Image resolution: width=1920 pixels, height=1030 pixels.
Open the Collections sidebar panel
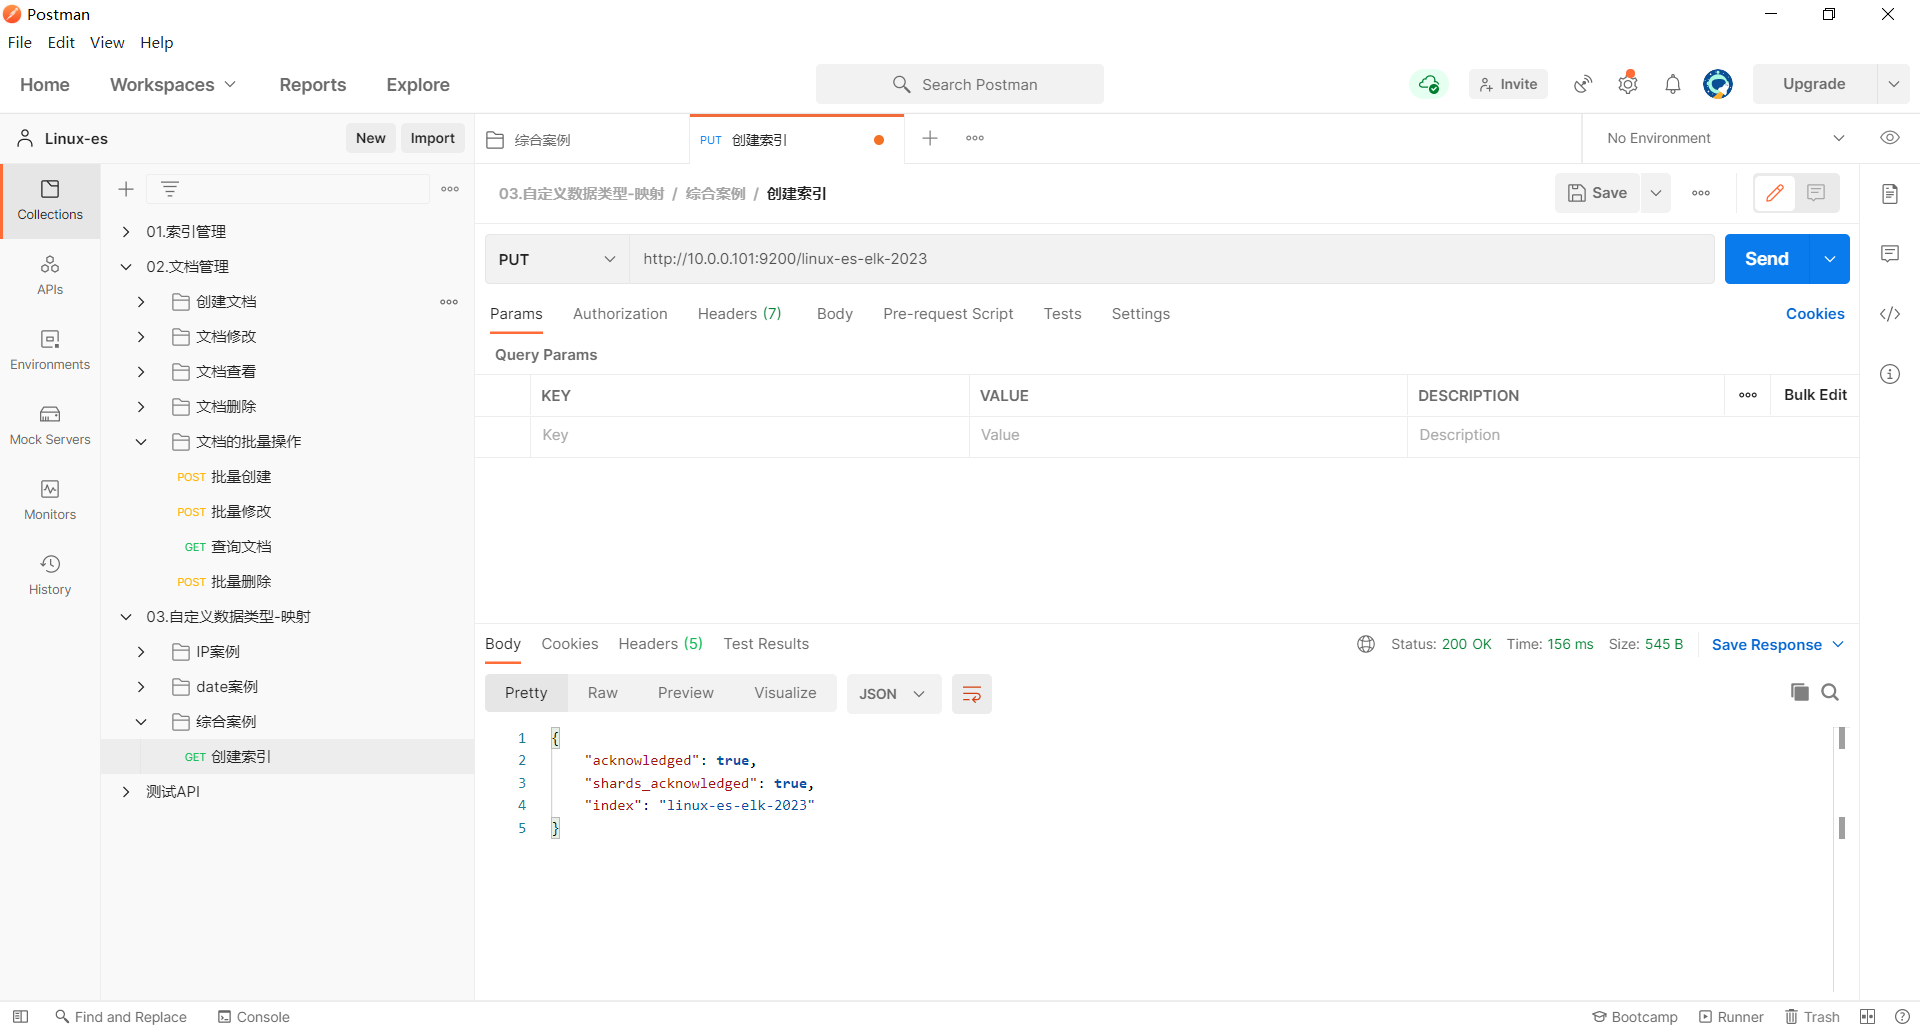click(x=50, y=200)
